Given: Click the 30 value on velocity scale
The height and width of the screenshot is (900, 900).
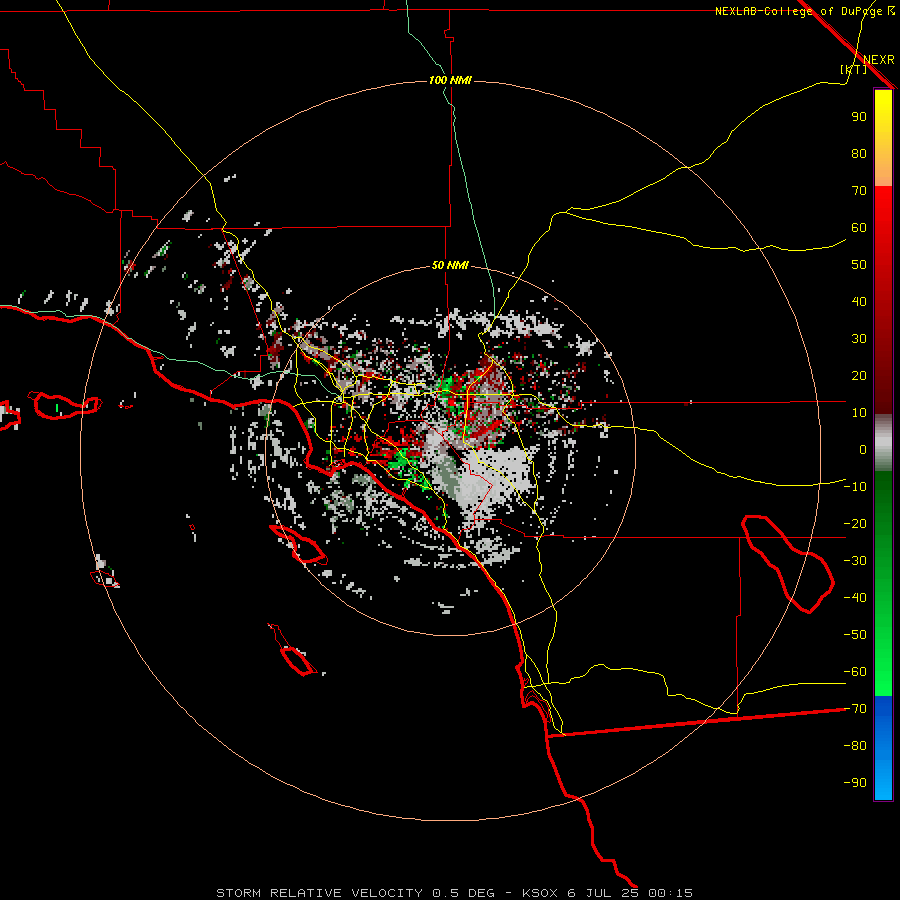Looking at the screenshot, I should tap(859, 339).
